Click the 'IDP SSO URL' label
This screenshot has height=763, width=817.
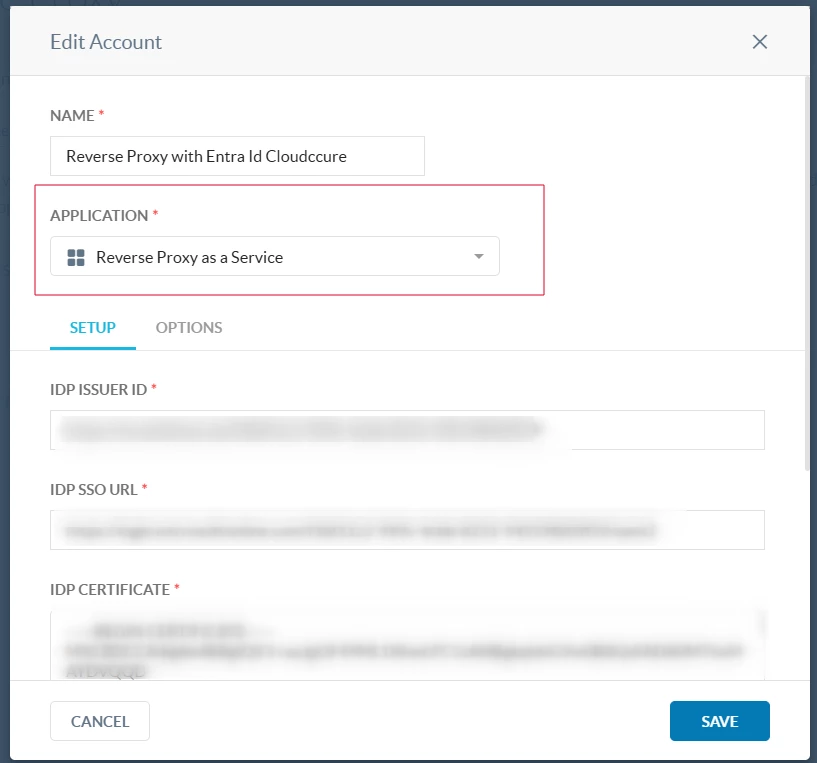(x=94, y=489)
